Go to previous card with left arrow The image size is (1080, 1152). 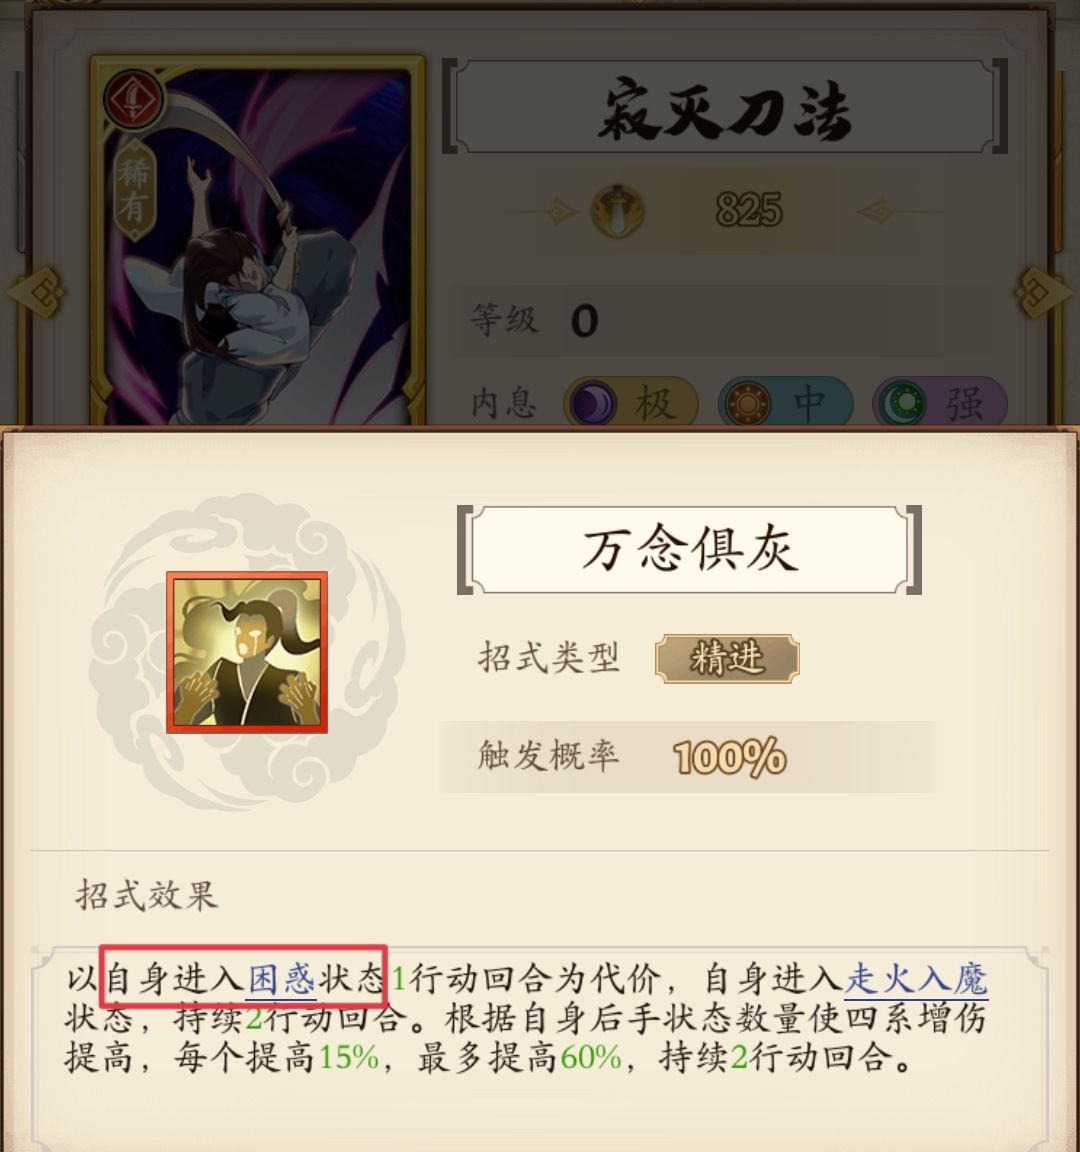[37, 292]
